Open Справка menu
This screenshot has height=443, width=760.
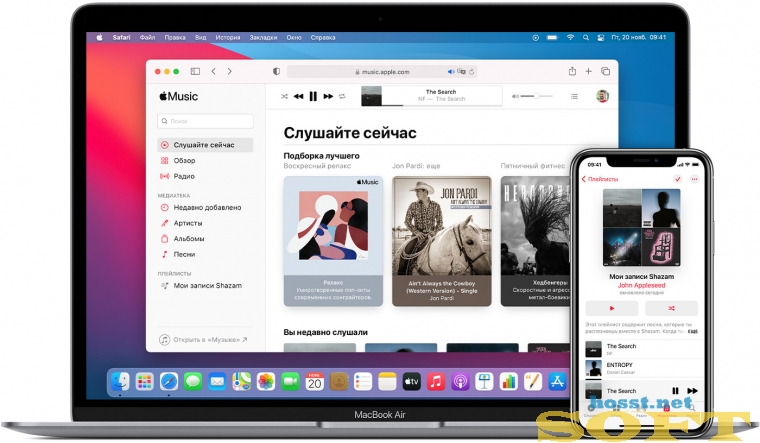point(323,37)
